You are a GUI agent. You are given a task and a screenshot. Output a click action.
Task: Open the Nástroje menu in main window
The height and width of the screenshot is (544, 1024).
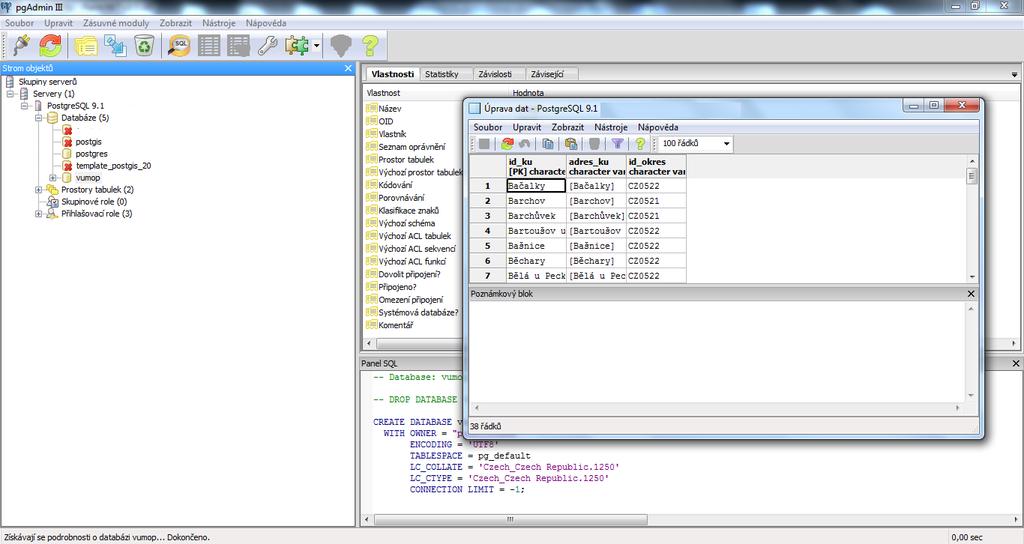click(219, 23)
